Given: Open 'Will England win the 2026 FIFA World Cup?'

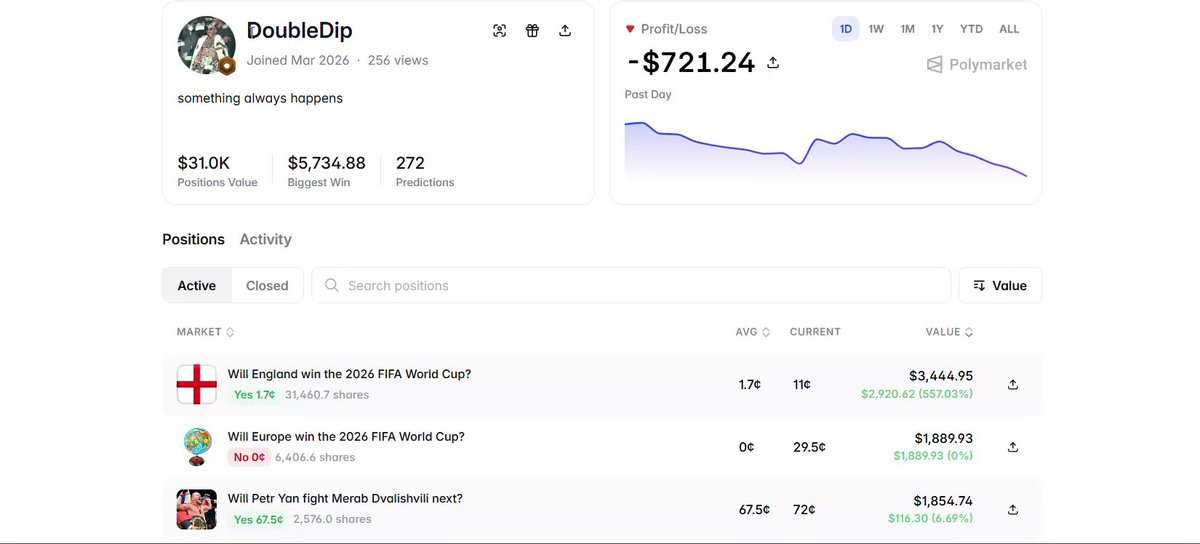Looking at the screenshot, I should tap(349, 374).
